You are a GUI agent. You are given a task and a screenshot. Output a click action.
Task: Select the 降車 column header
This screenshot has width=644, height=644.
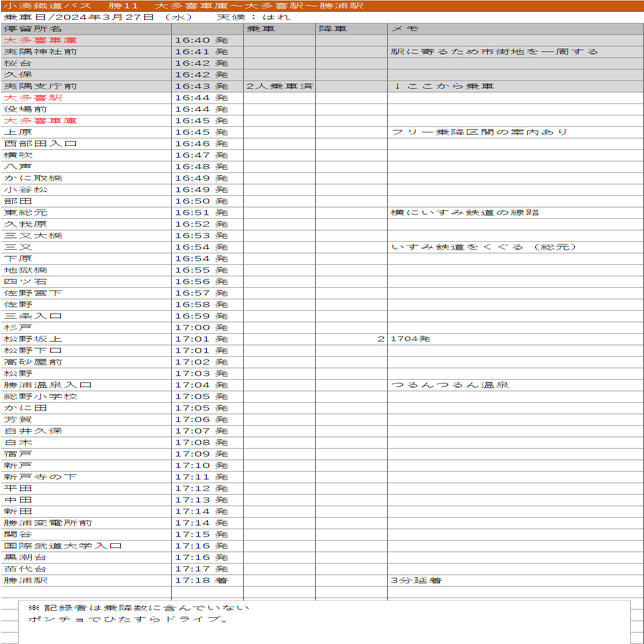351,29
